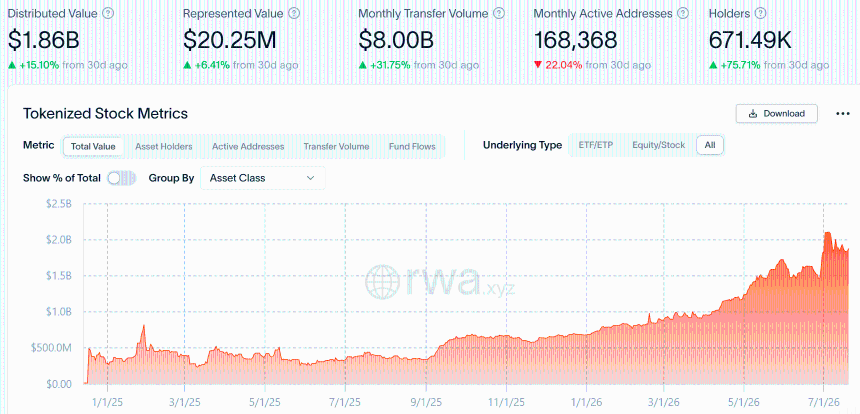Open the Asset Class Group By dropdown

[x=263, y=178]
